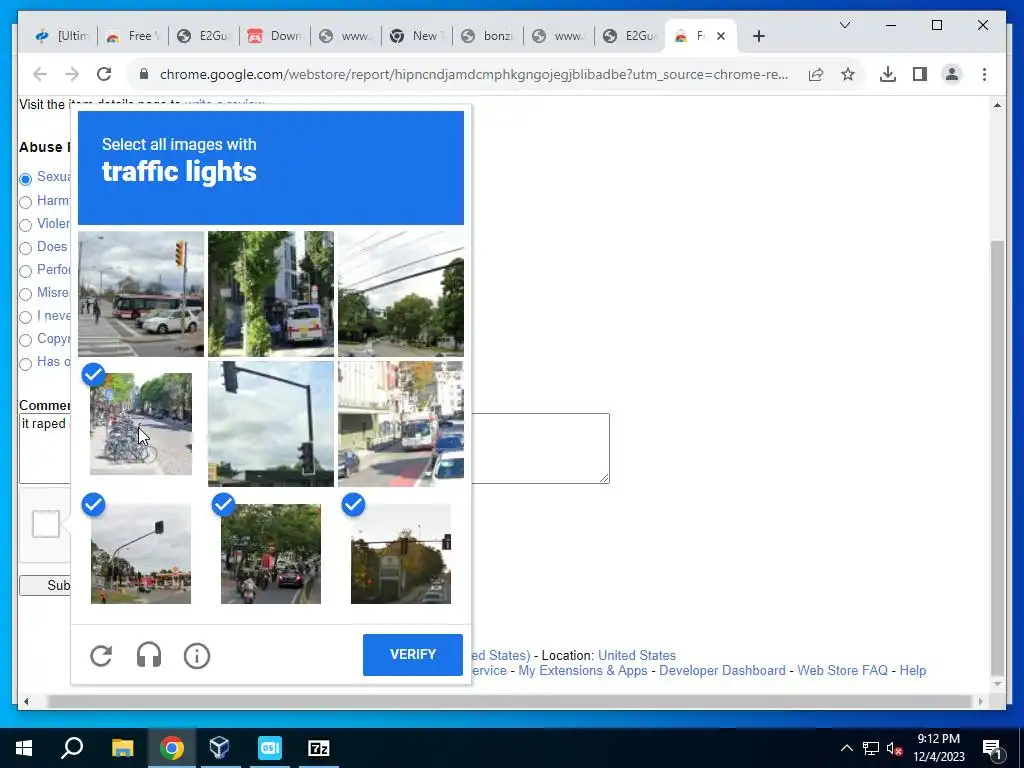Image resolution: width=1024 pixels, height=768 pixels.
Task: Open Windows search from the taskbar
Action: point(72,748)
